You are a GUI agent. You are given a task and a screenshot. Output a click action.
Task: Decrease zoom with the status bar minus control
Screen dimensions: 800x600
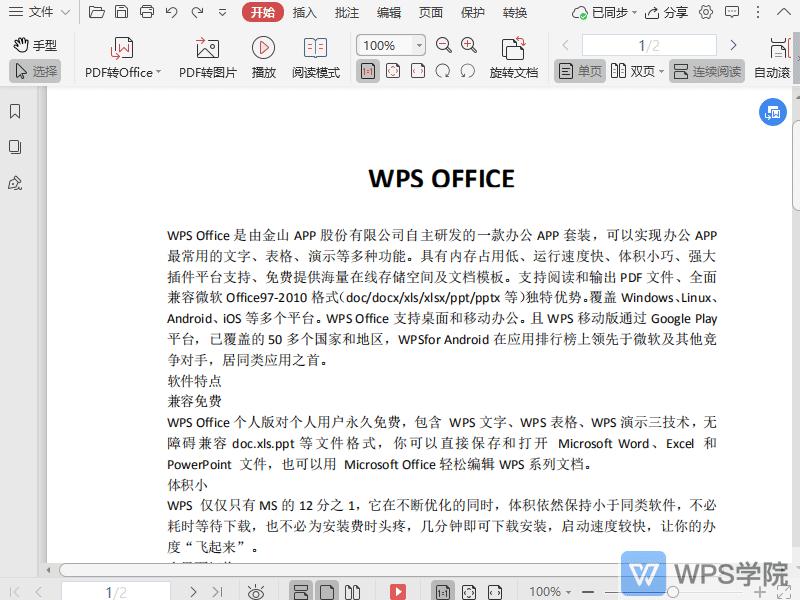[588, 592]
